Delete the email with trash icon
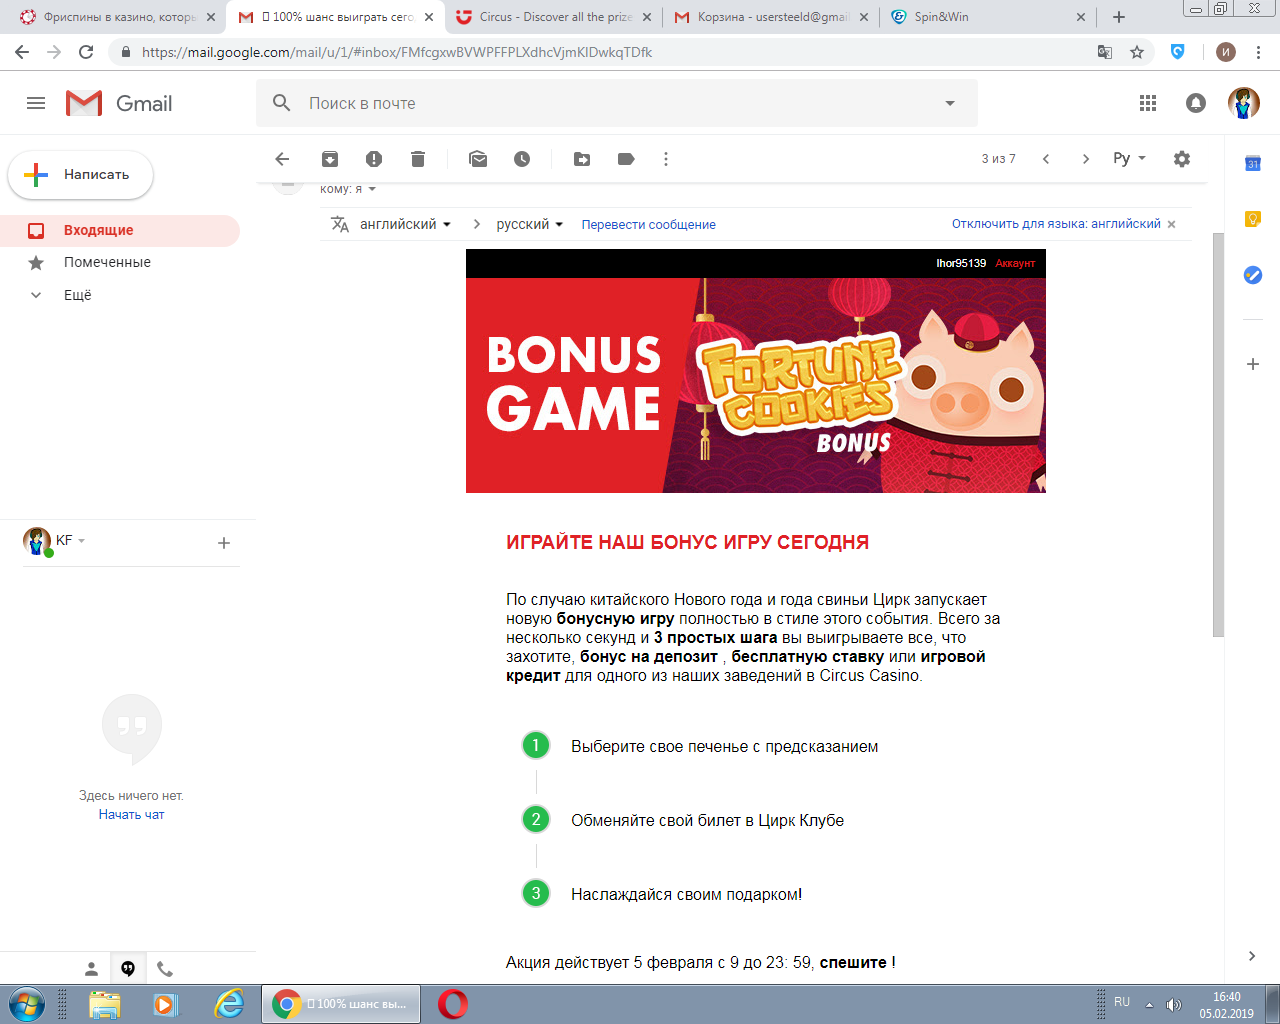The height and width of the screenshot is (1024, 1280). 418,159
